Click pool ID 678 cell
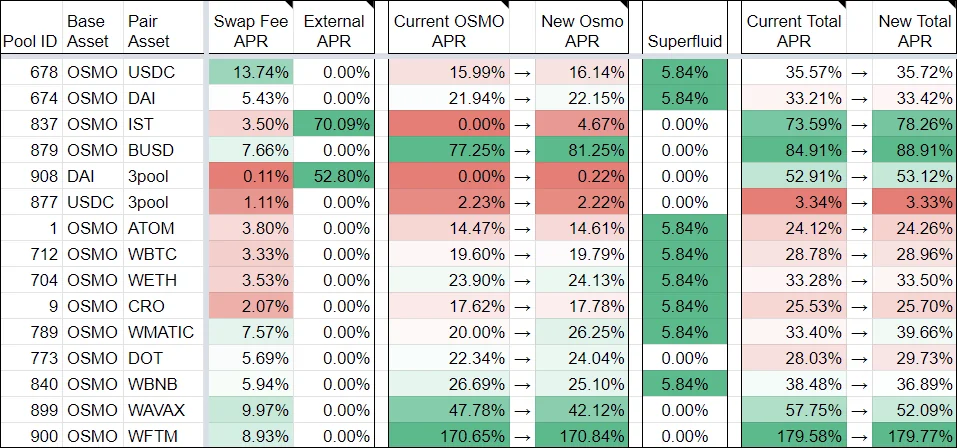Screen dimensions: 957x448 click(x=31, y=72)
